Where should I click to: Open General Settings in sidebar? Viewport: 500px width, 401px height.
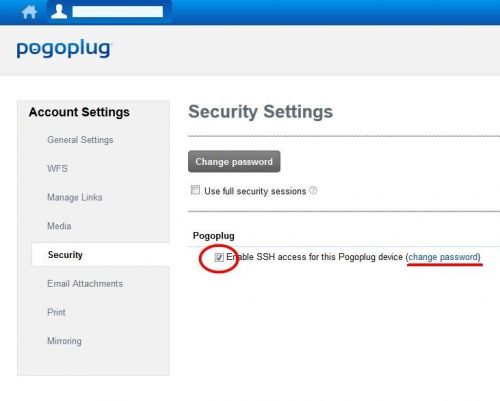pyautogui.click(x=80, y=140)
